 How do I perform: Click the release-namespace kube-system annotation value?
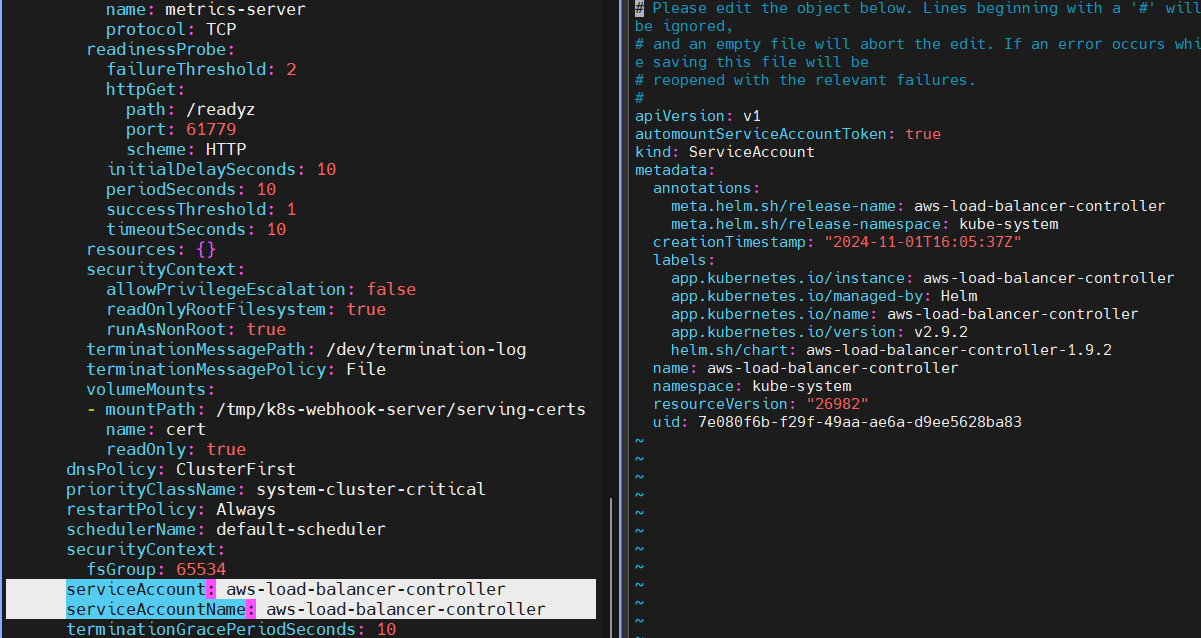1008,224
